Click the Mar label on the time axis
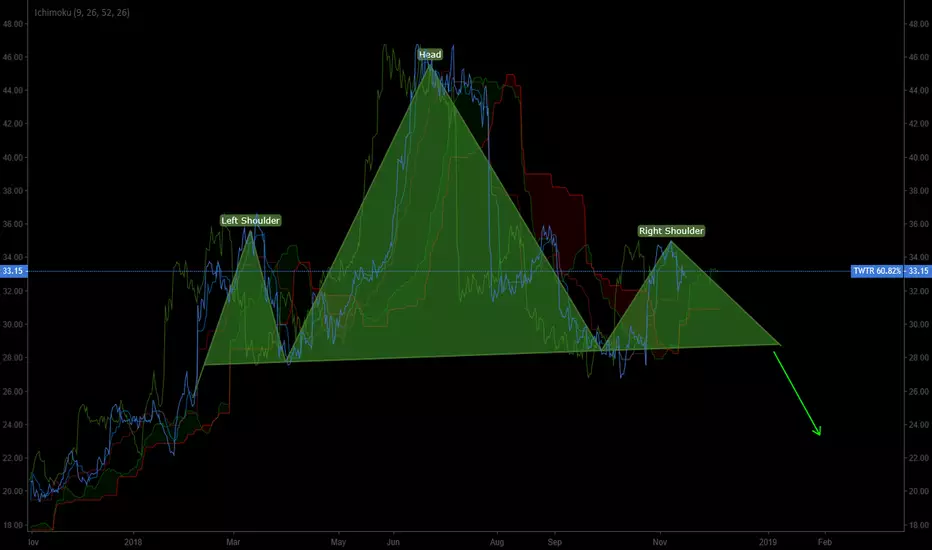 pos(233,542)
